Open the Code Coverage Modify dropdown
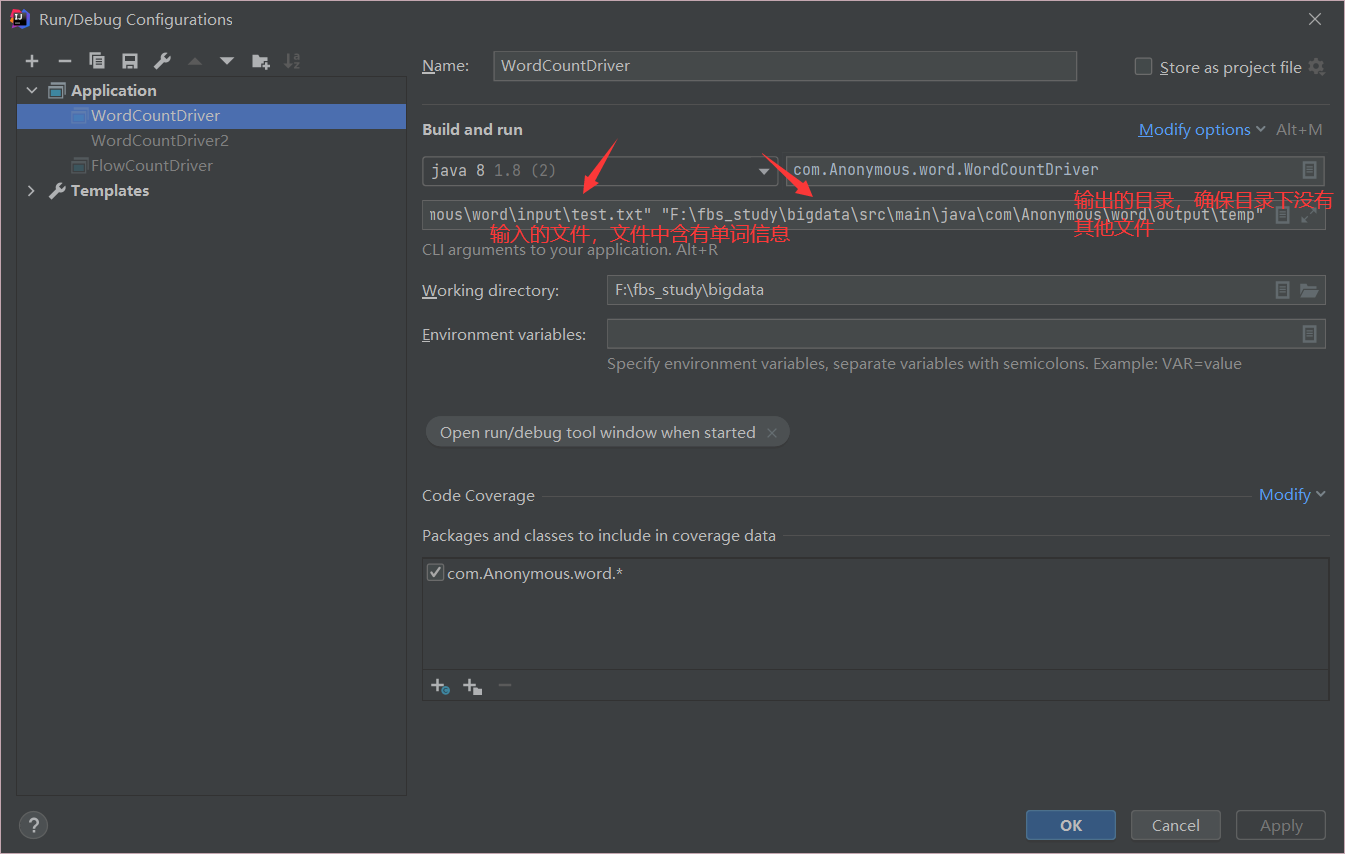Image resolution: width=1345 pixels, height=854 pixels. point(1292,494)
